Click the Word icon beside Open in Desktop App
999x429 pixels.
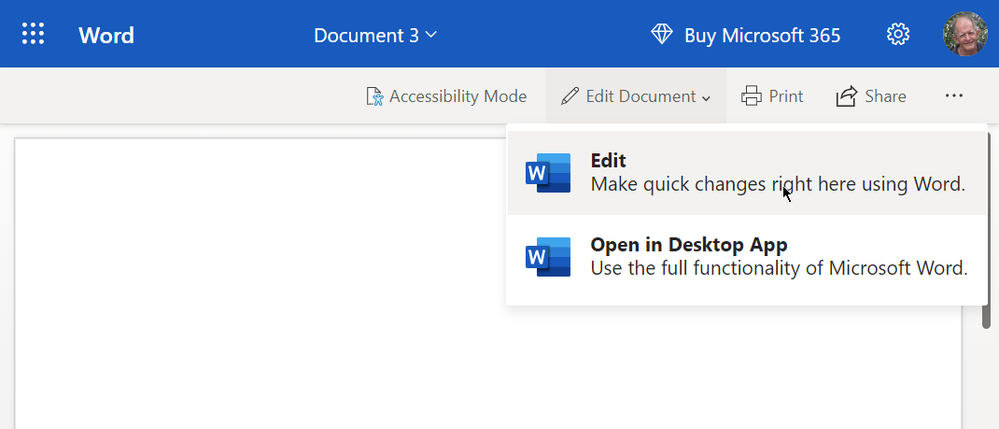(x=548, y=257)
